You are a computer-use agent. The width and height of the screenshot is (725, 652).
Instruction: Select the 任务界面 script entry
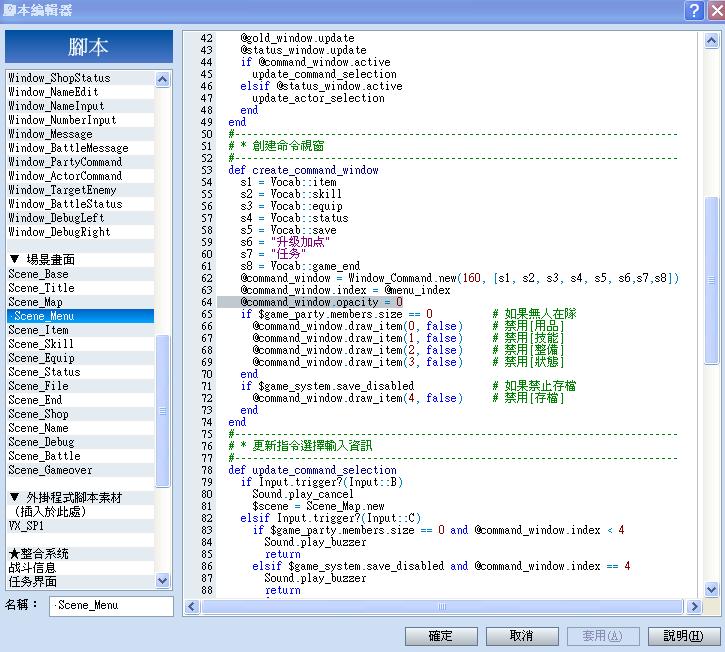(80, 581)
